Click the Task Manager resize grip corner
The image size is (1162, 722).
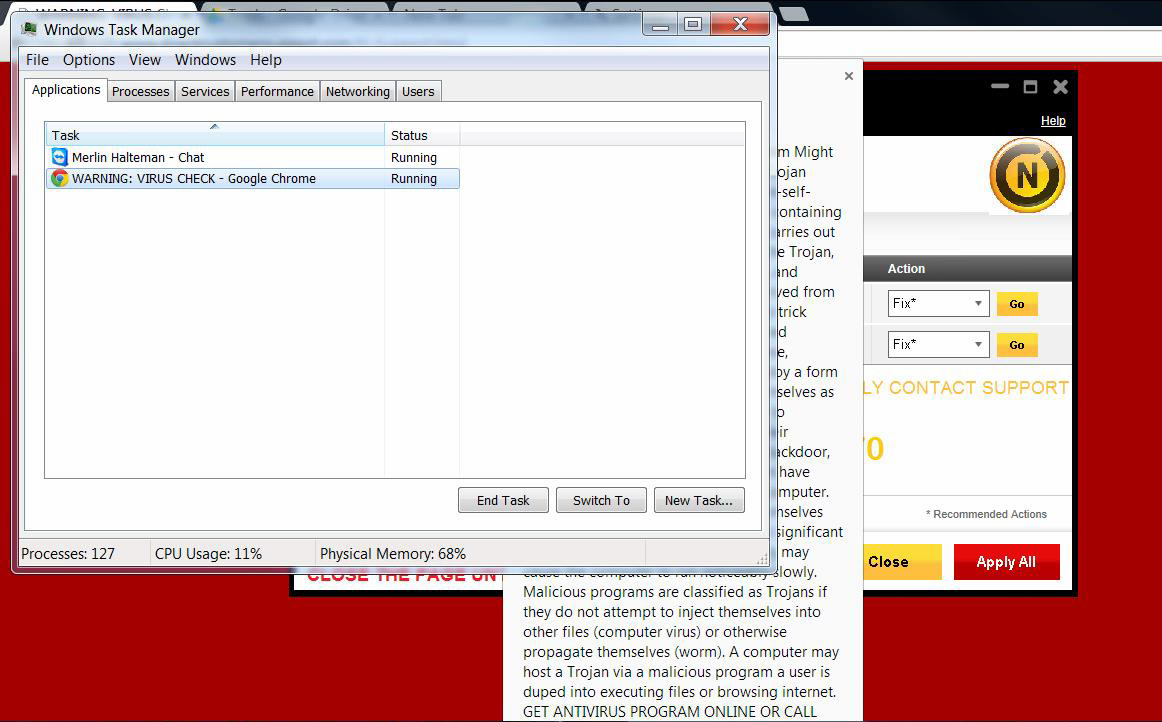click(x=762, y=558)
